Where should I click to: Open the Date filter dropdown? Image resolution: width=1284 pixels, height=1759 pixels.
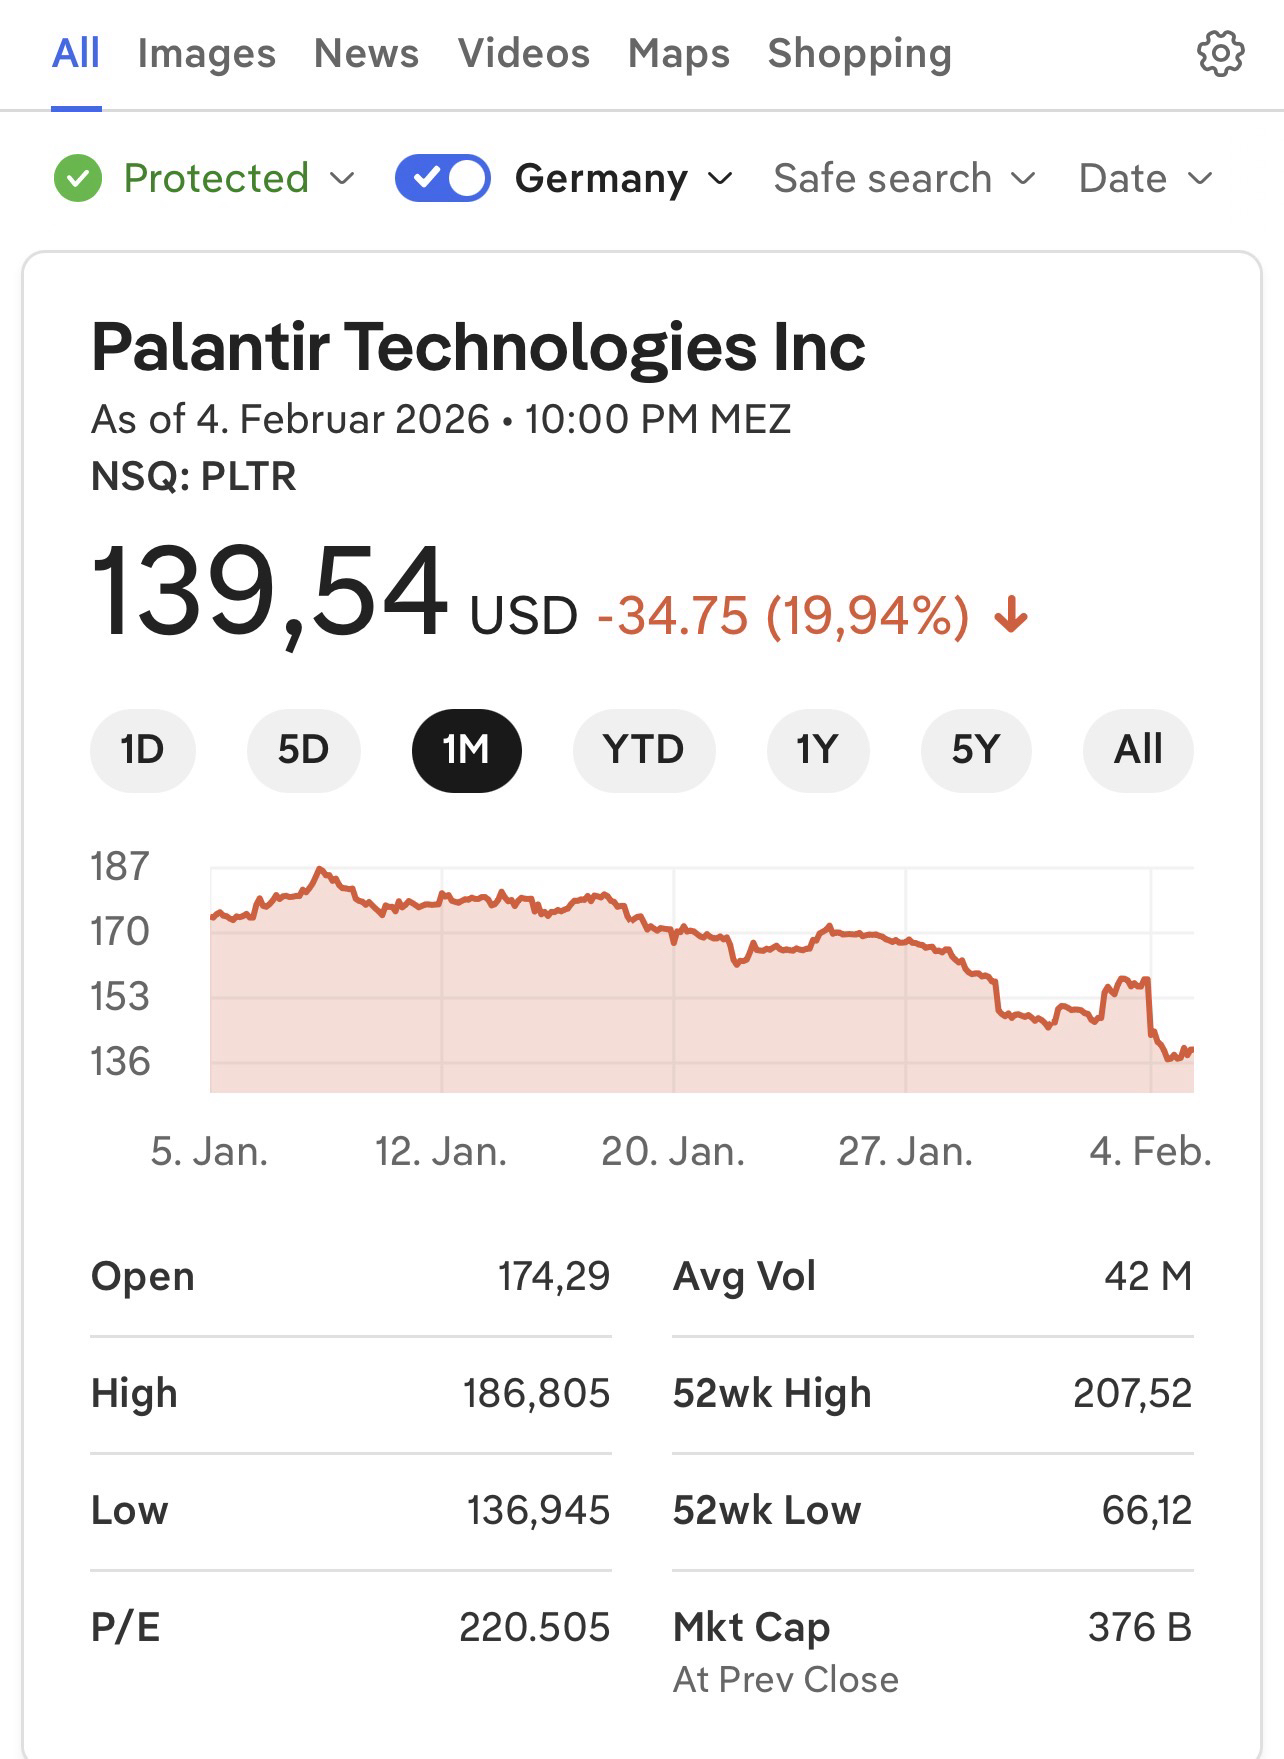coord(1145,179)
